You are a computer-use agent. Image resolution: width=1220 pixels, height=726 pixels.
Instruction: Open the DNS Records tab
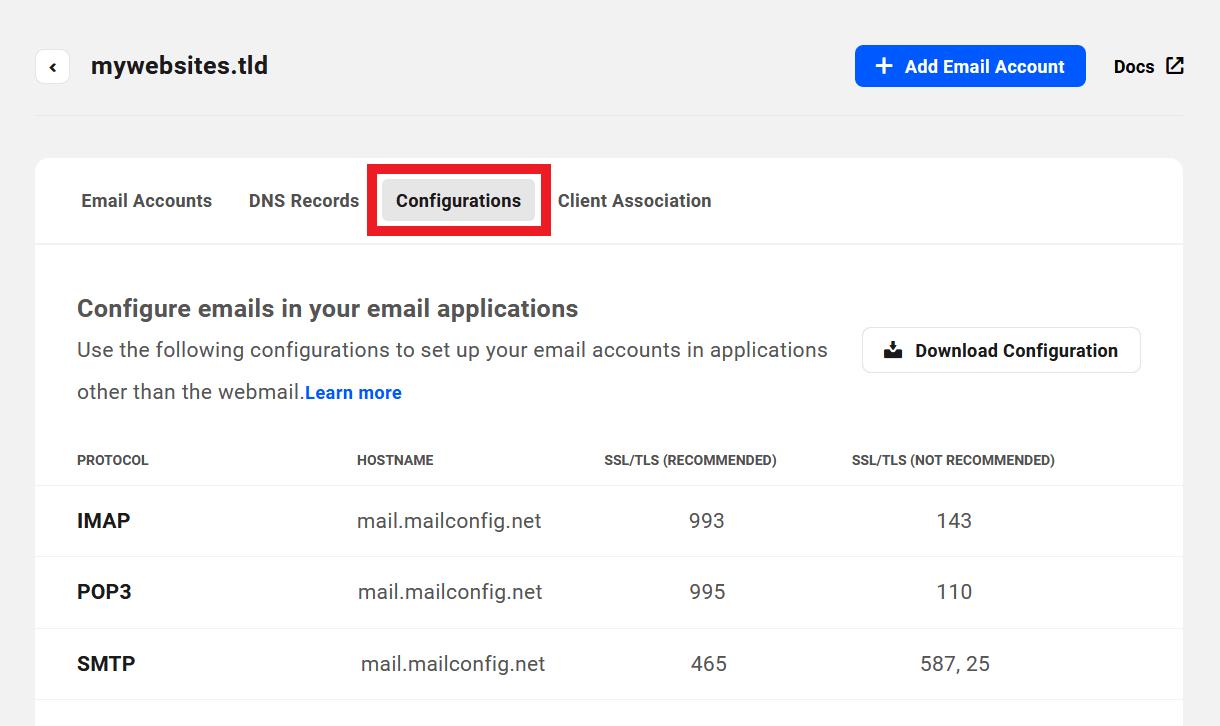pyautogui.click(x=303, y=200)
